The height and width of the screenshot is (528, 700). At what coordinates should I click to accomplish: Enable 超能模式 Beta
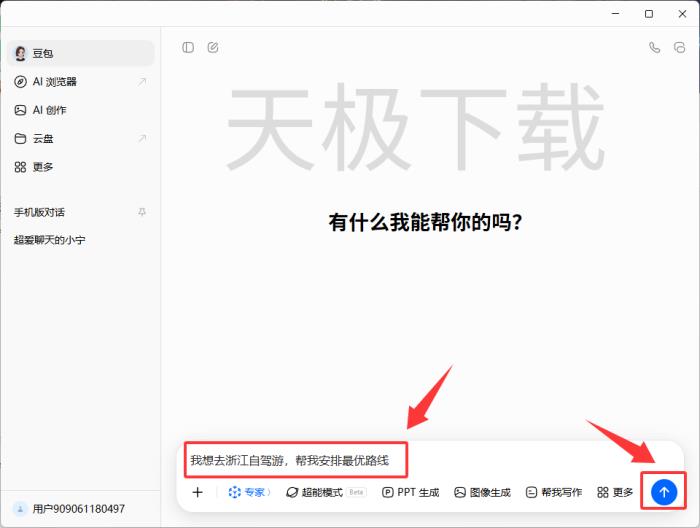(x=326, y=492)
